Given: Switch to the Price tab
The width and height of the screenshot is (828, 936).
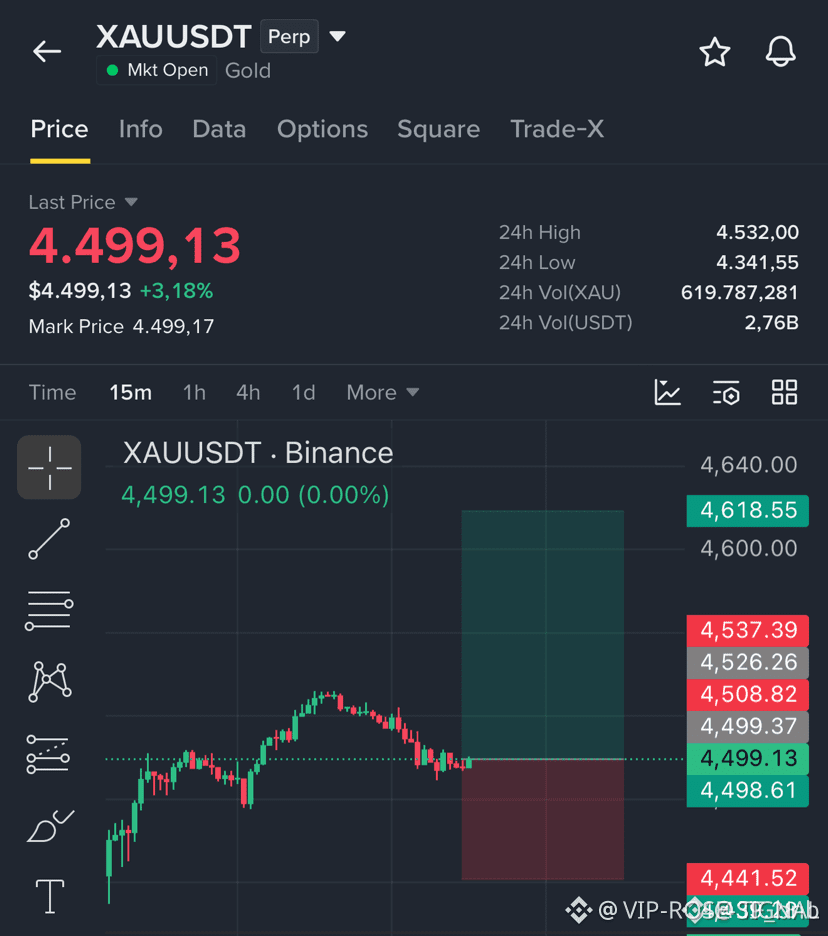Looking at the screenshot, I should click(x=60, y=129).
